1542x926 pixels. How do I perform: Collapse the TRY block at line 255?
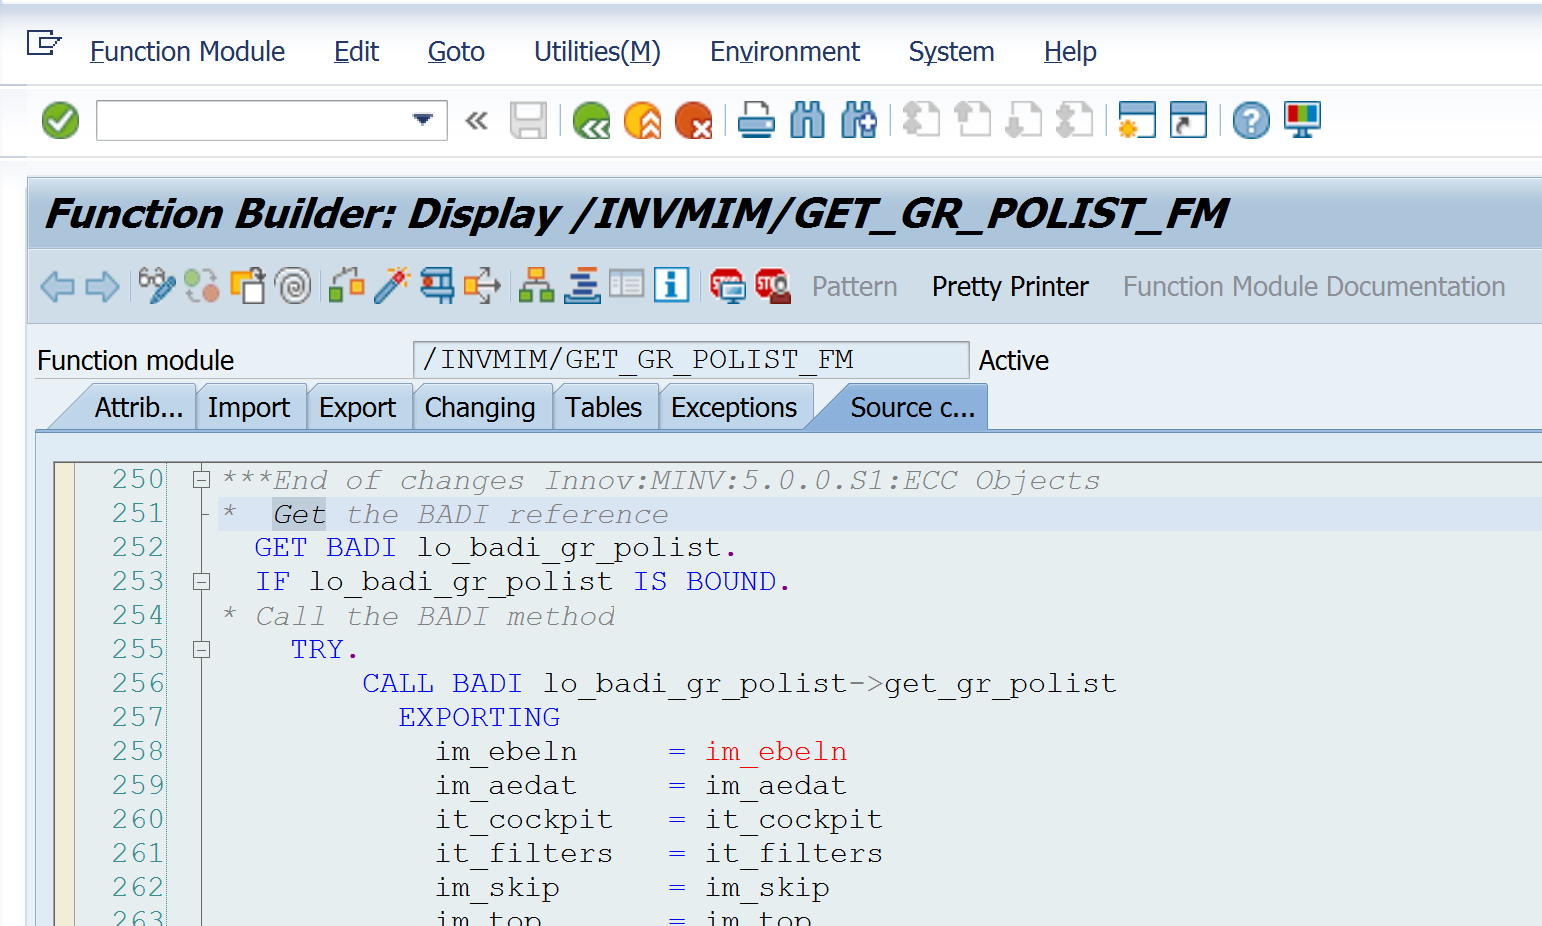click(x=201, y=650)
